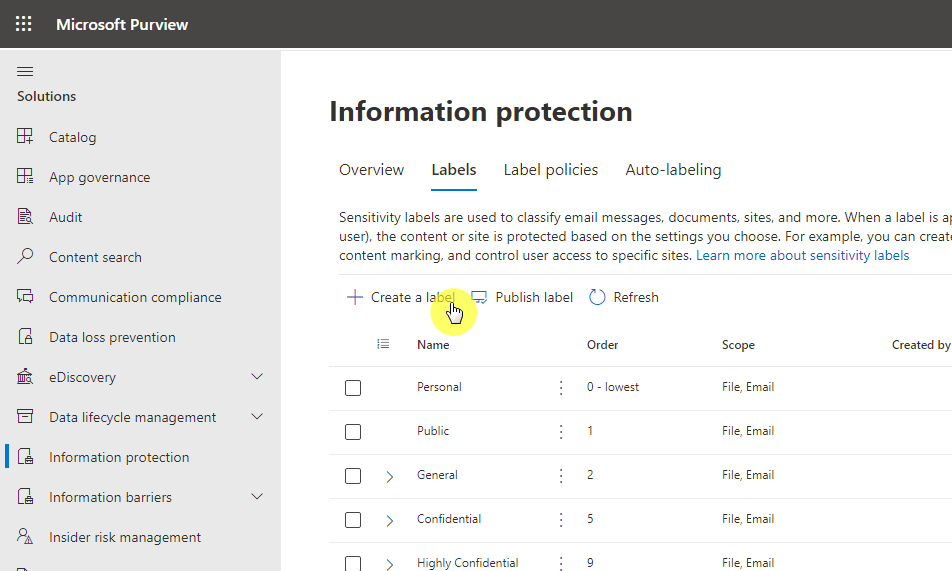
Task: Expand the Information barriers chevron
Action: pos(257,497)
